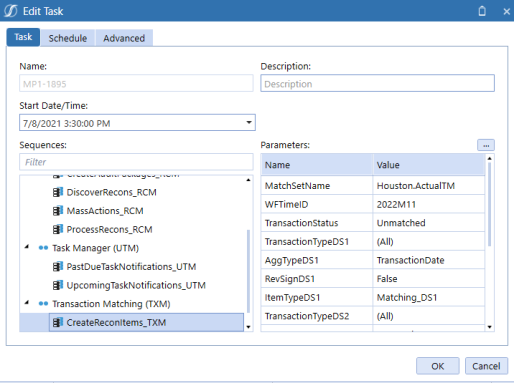This screenshot has width=514, height=383.
Task: Select the ProcessRecons_RCM sequence icon
Action: tap(58, 229)
